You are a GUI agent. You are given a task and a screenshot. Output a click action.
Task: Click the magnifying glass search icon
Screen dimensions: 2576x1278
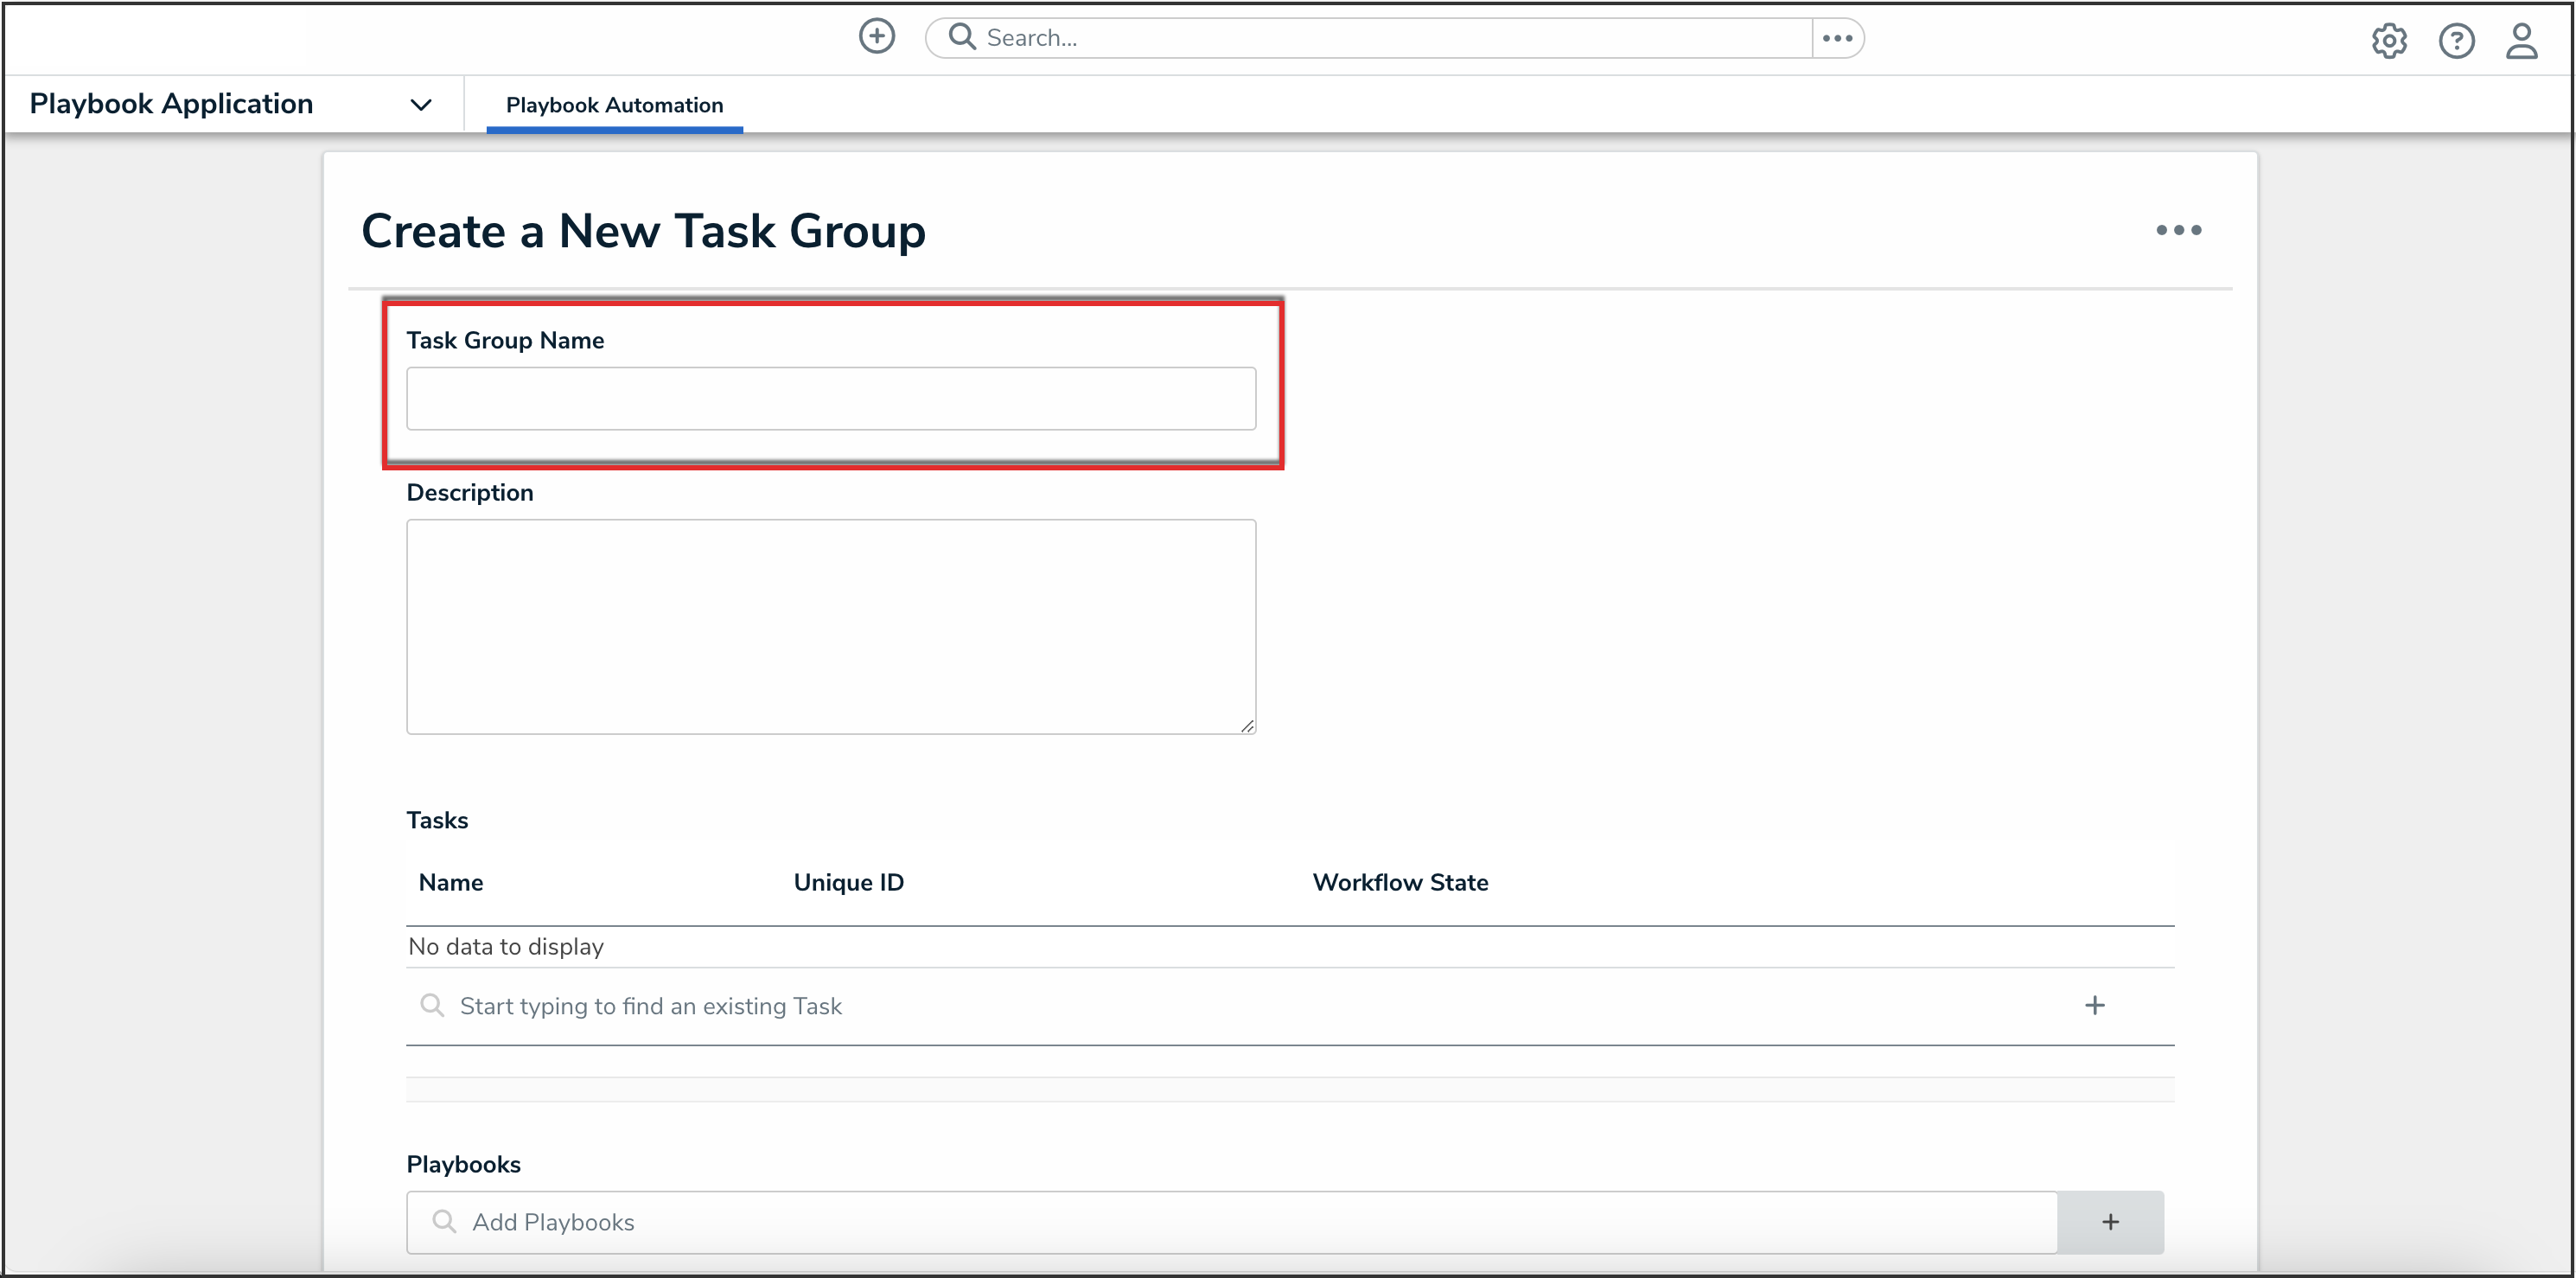click(x=962, y=37)
